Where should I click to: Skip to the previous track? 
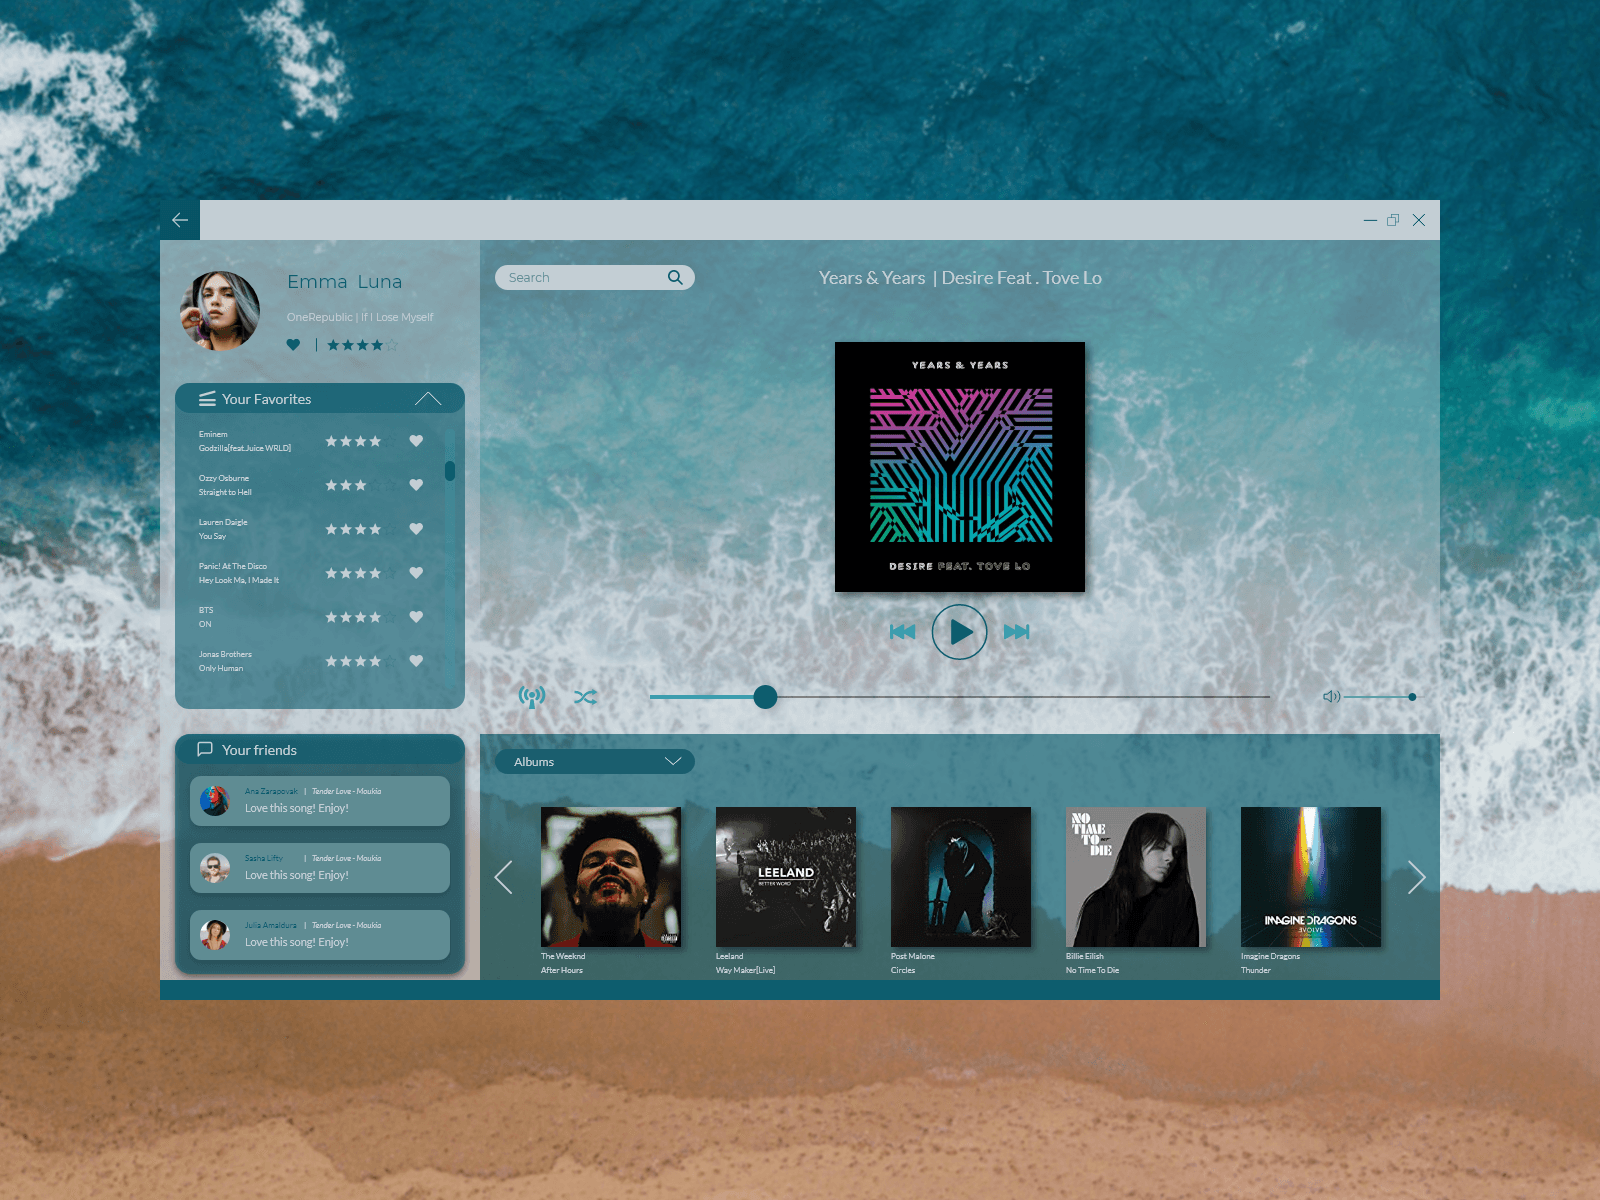click(903, 631)
